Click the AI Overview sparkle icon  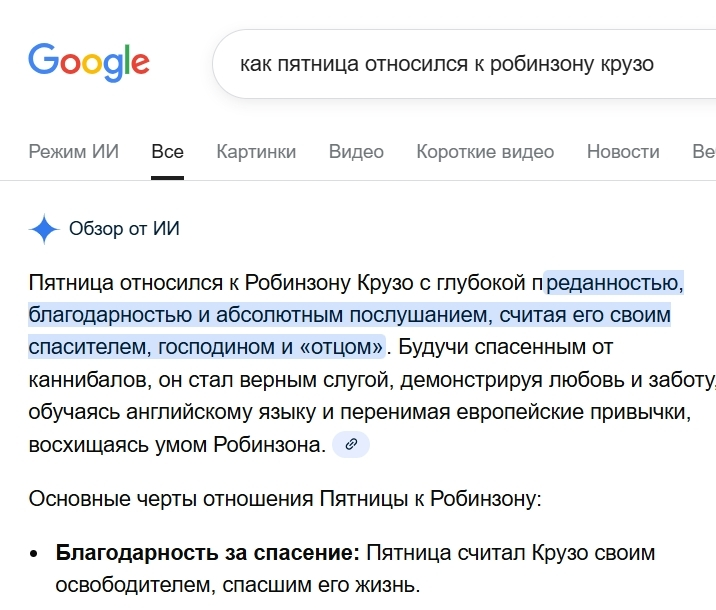44,229
